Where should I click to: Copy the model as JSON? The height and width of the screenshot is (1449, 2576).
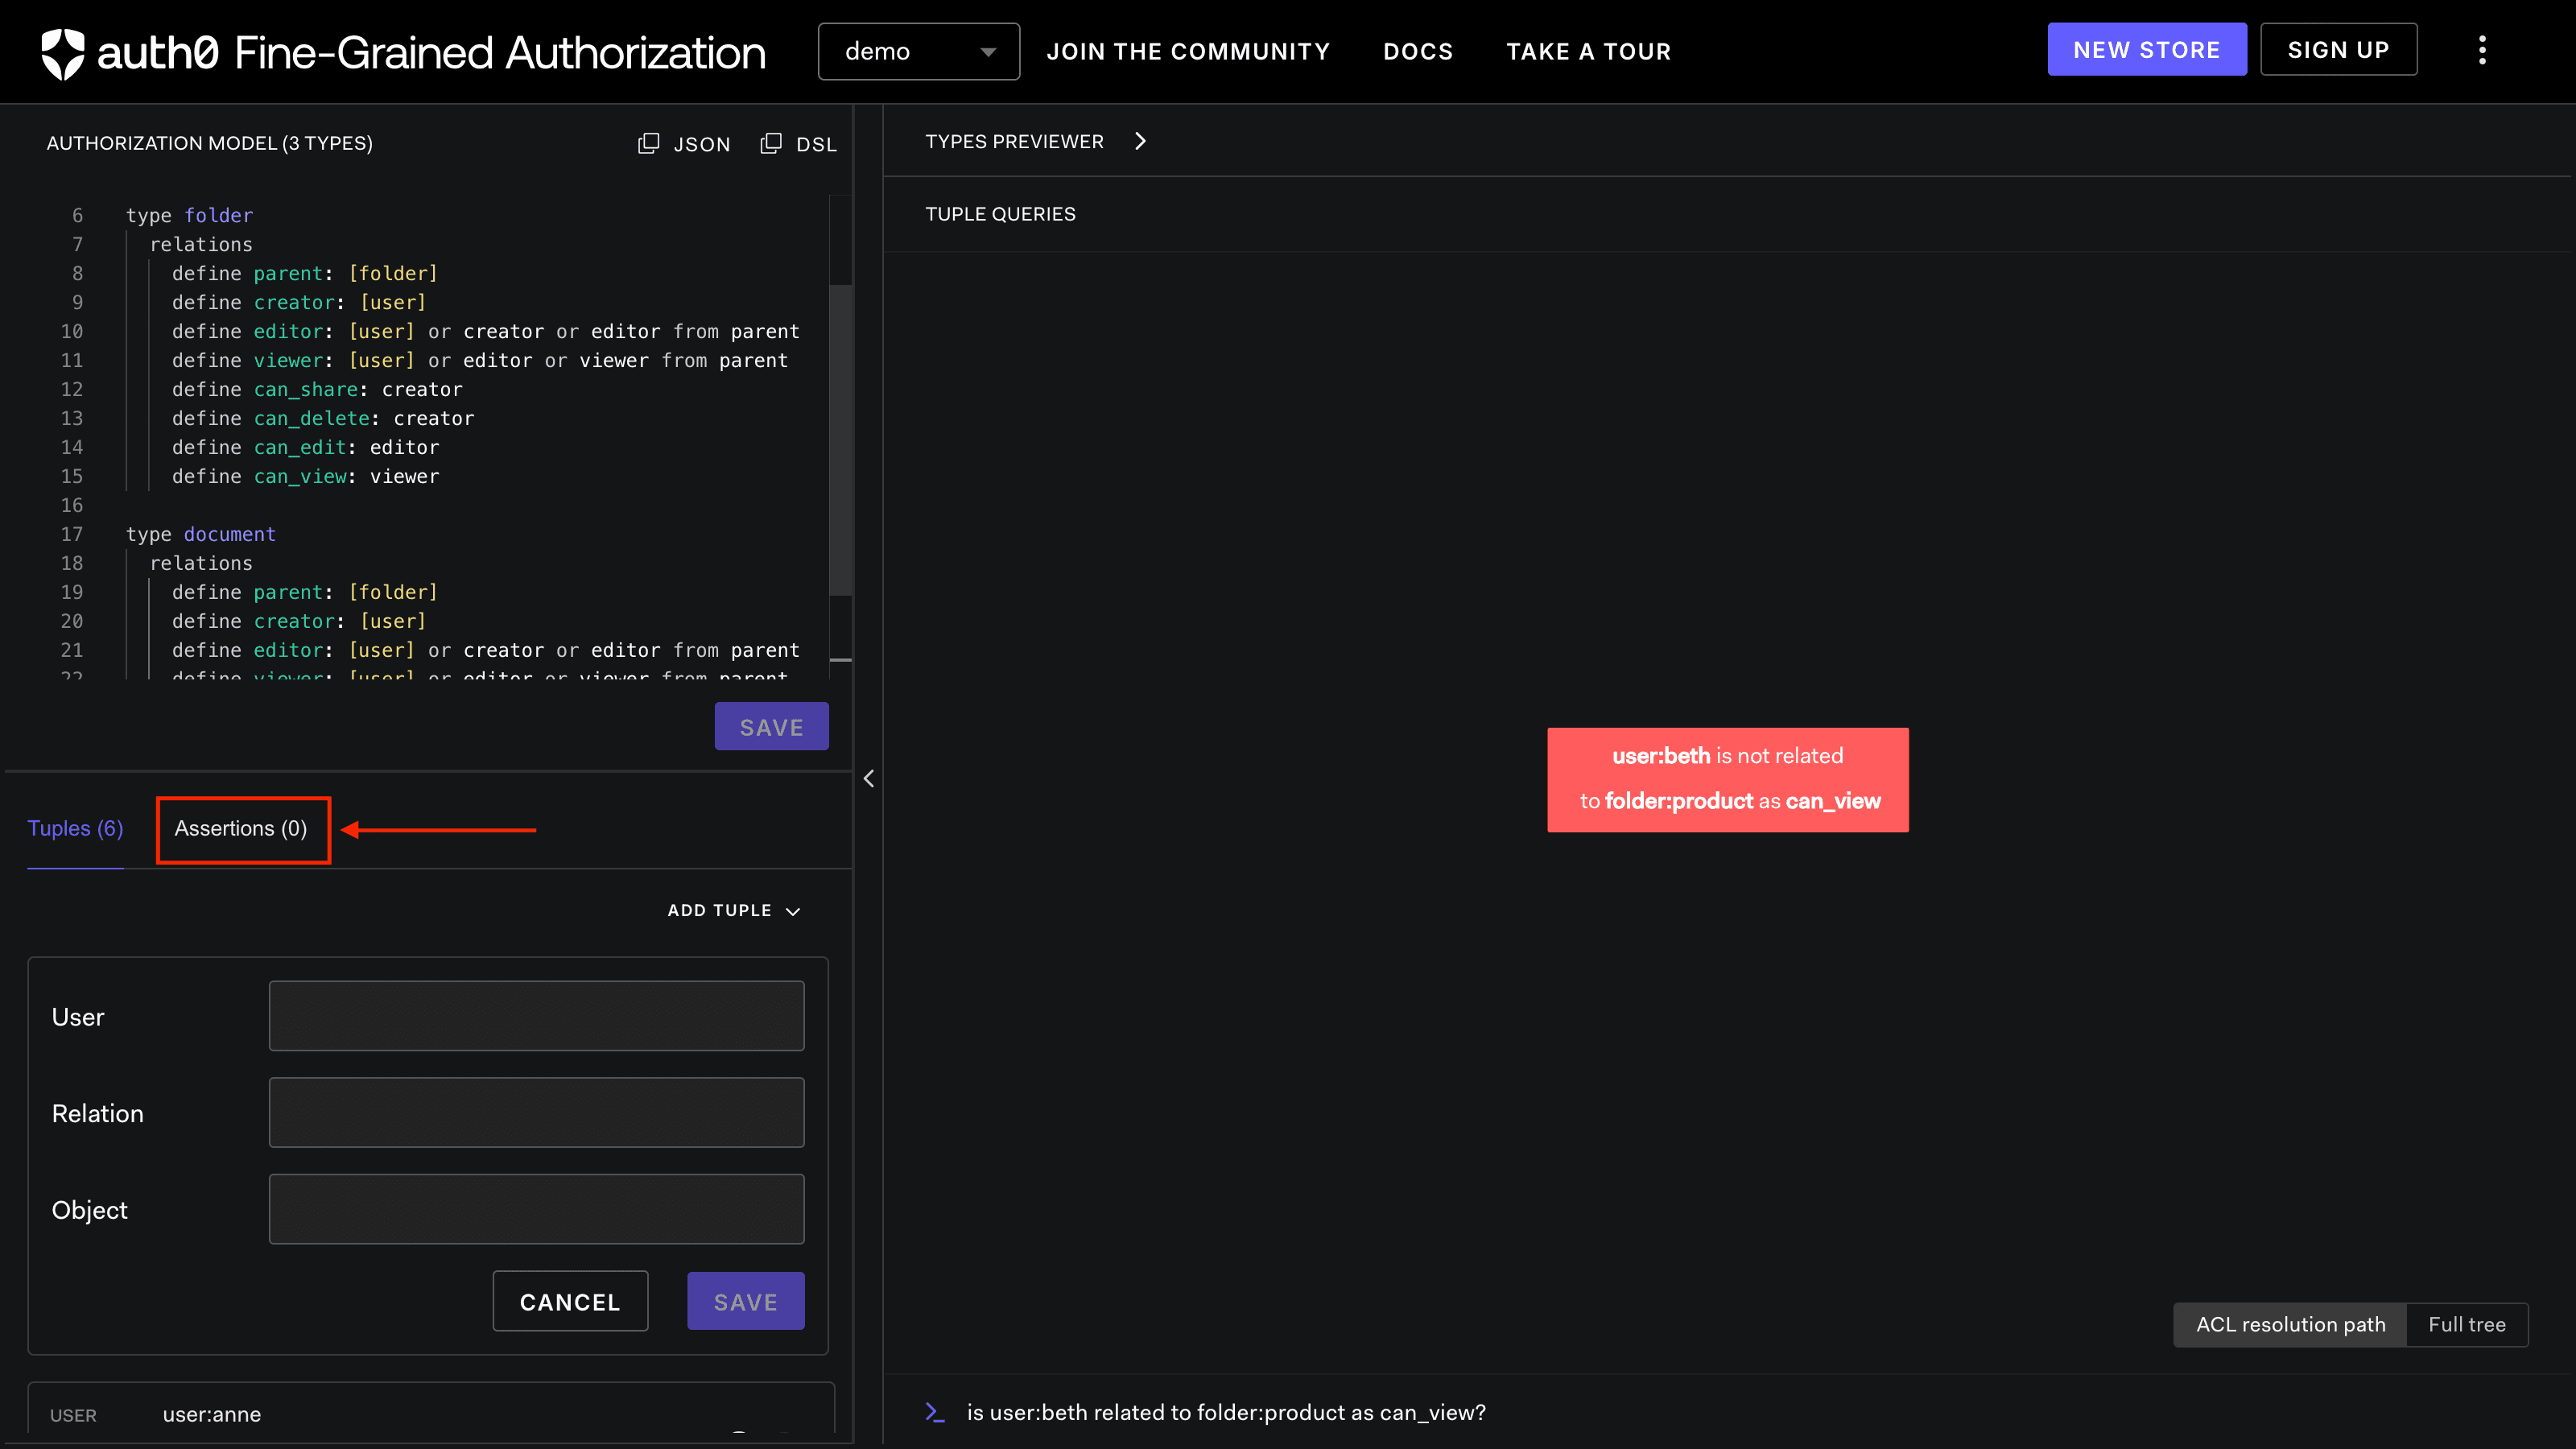684,144
